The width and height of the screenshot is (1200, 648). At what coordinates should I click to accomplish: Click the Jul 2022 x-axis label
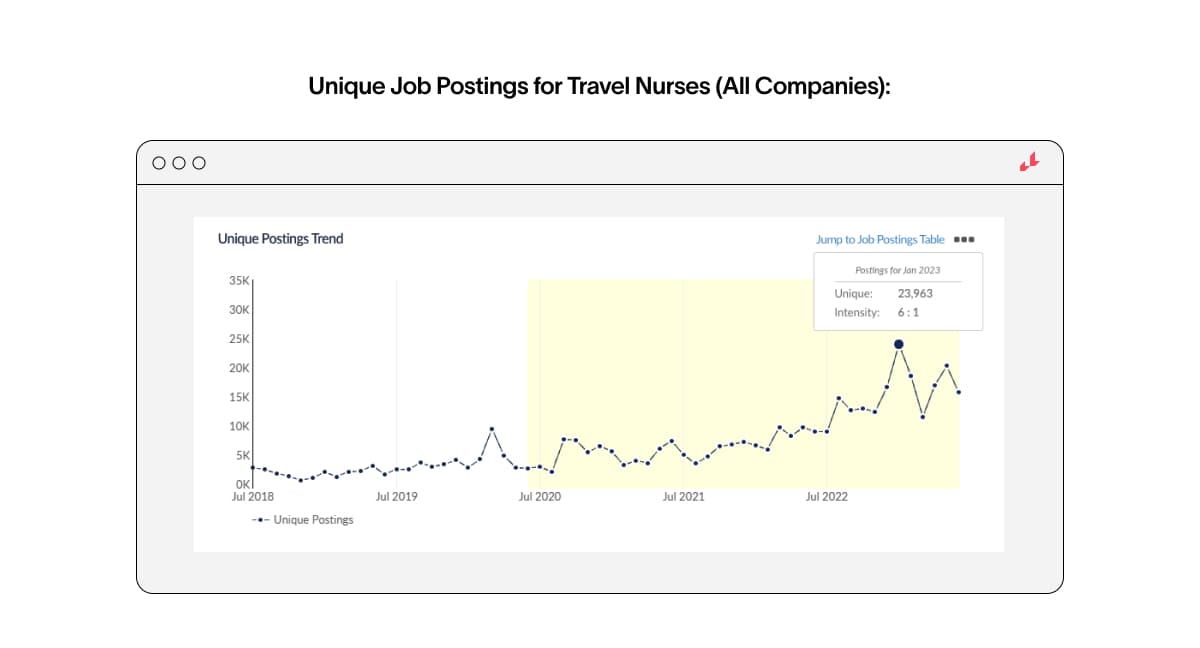pyautogui.click(x=826, y=496)
